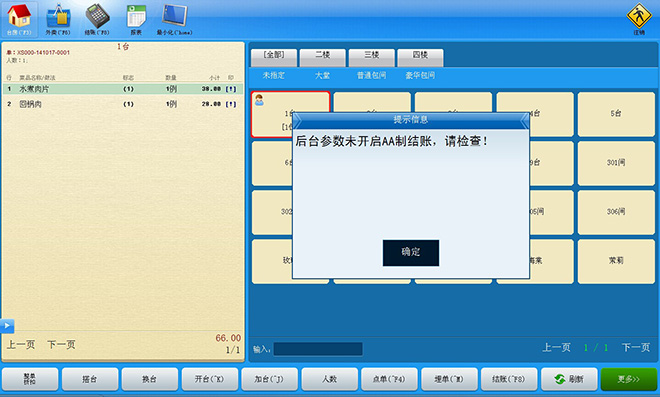Click the 点单 order button
The width and height of the screenshot is (660, 397).
pyautogui.click(x=389, y=379)
